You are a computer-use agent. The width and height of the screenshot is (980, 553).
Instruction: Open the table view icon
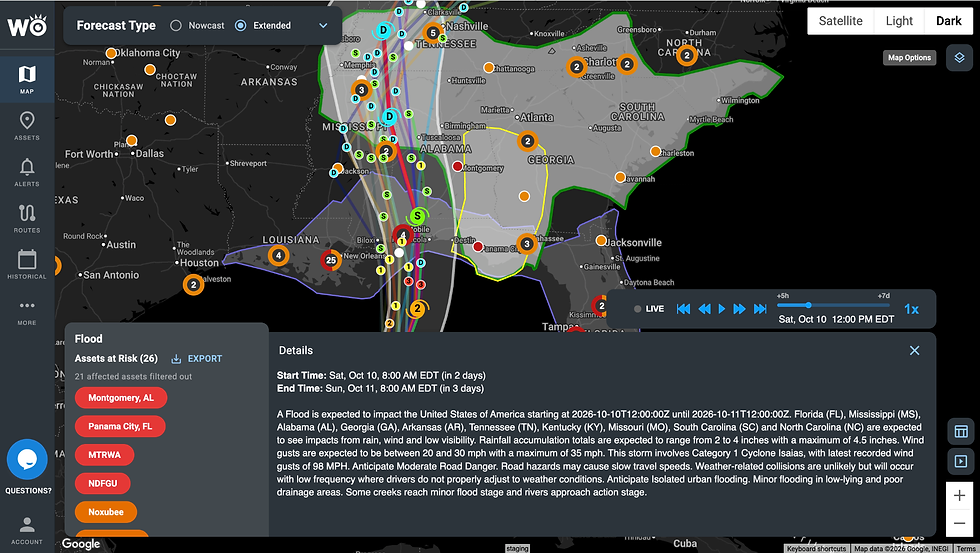961,431
